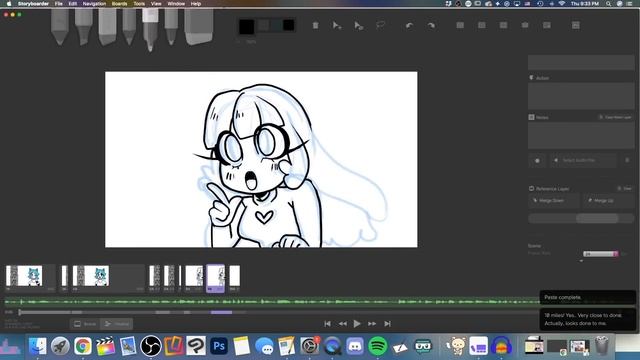The width and height of the screenshot is (640, 360).
Task: Select the highlighted purple board thumbnail
Action: pos(216,278)
